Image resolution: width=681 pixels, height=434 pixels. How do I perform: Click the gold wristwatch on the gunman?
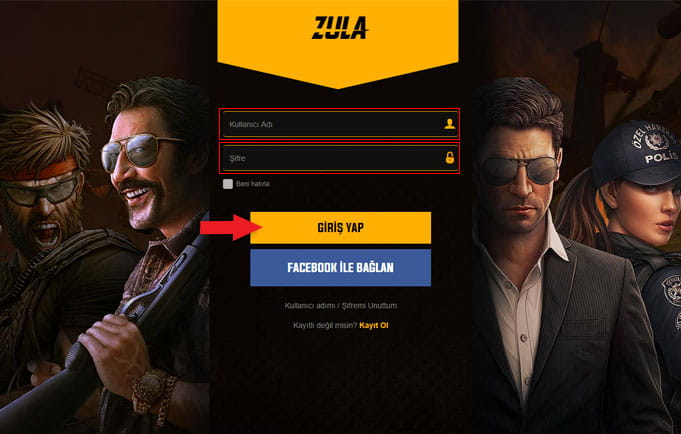coord(151,388)
